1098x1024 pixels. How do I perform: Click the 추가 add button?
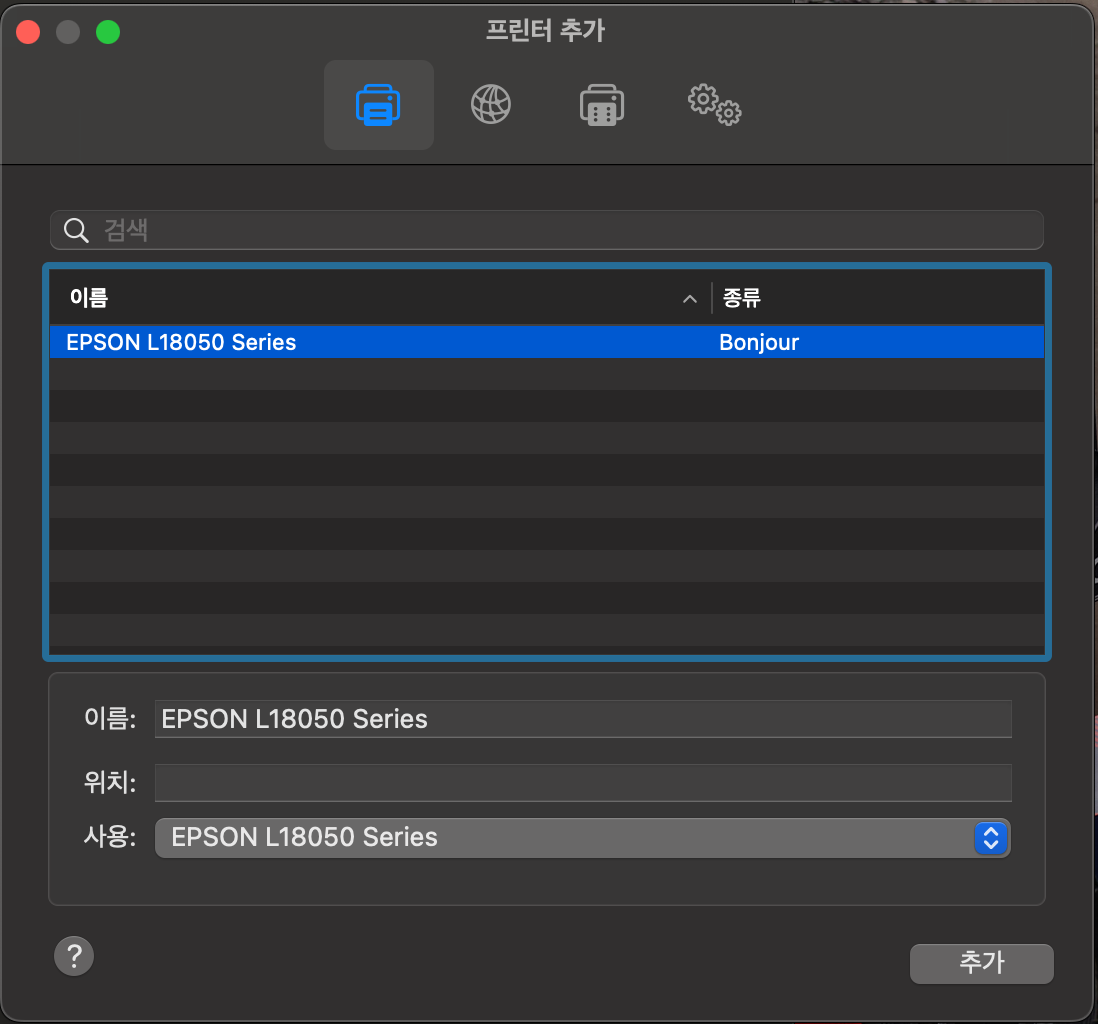click(x=981, y=963)
